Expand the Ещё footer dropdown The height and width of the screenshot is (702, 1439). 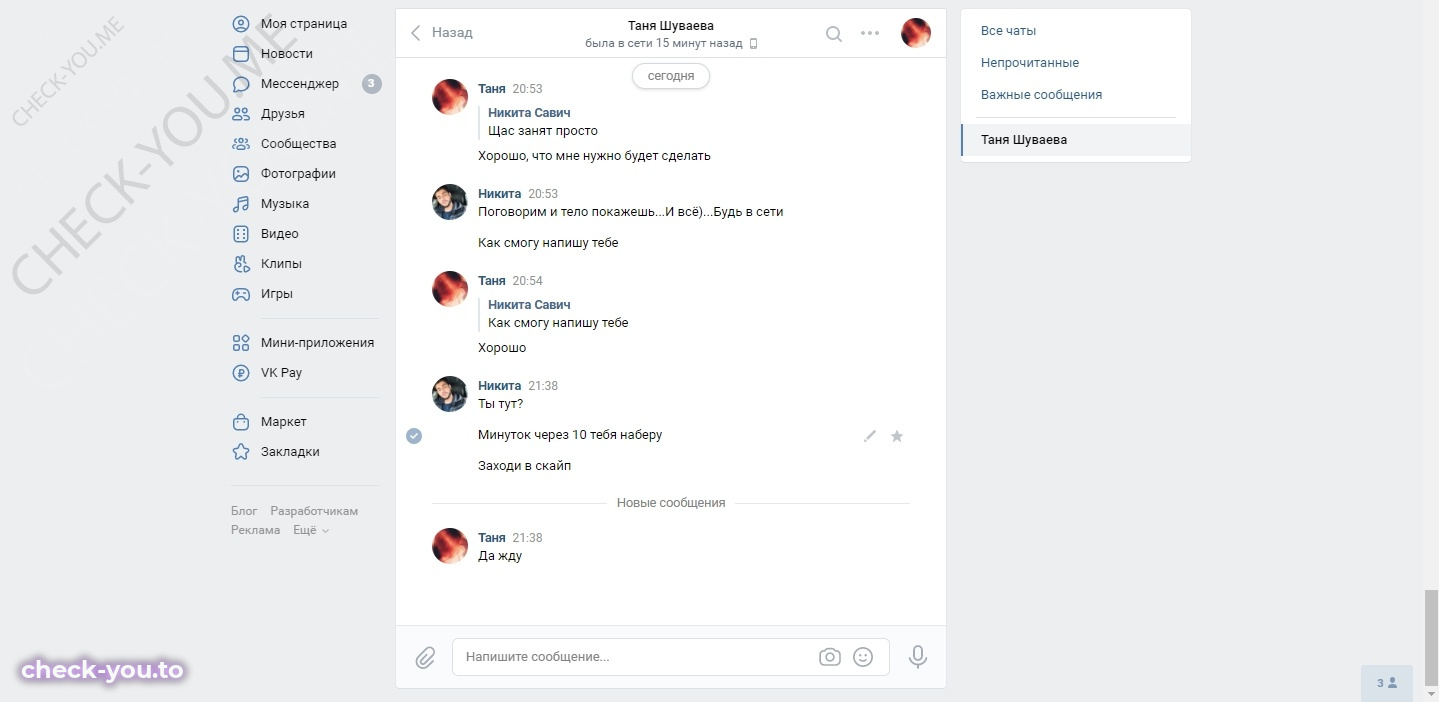point(311,530)
